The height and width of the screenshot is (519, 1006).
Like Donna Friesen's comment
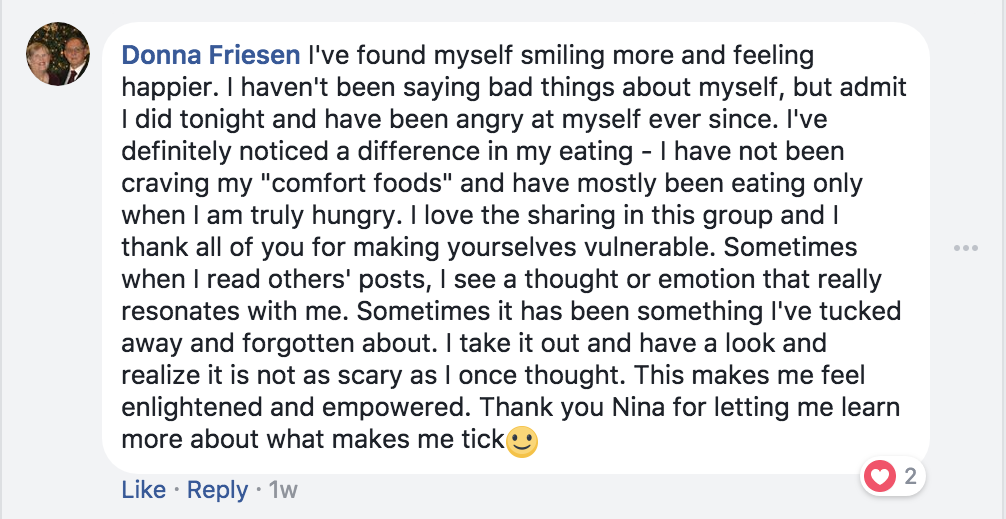point(144,490)
